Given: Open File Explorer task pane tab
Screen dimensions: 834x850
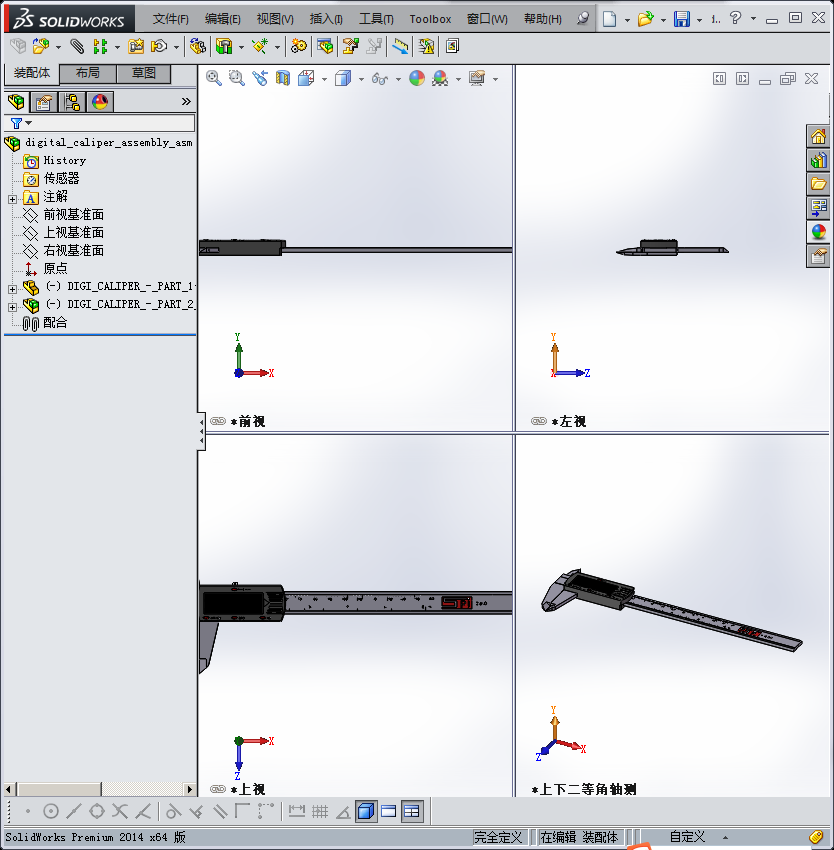Looking at the screenshot, I should pyautogui.click(x=818, y=184).
